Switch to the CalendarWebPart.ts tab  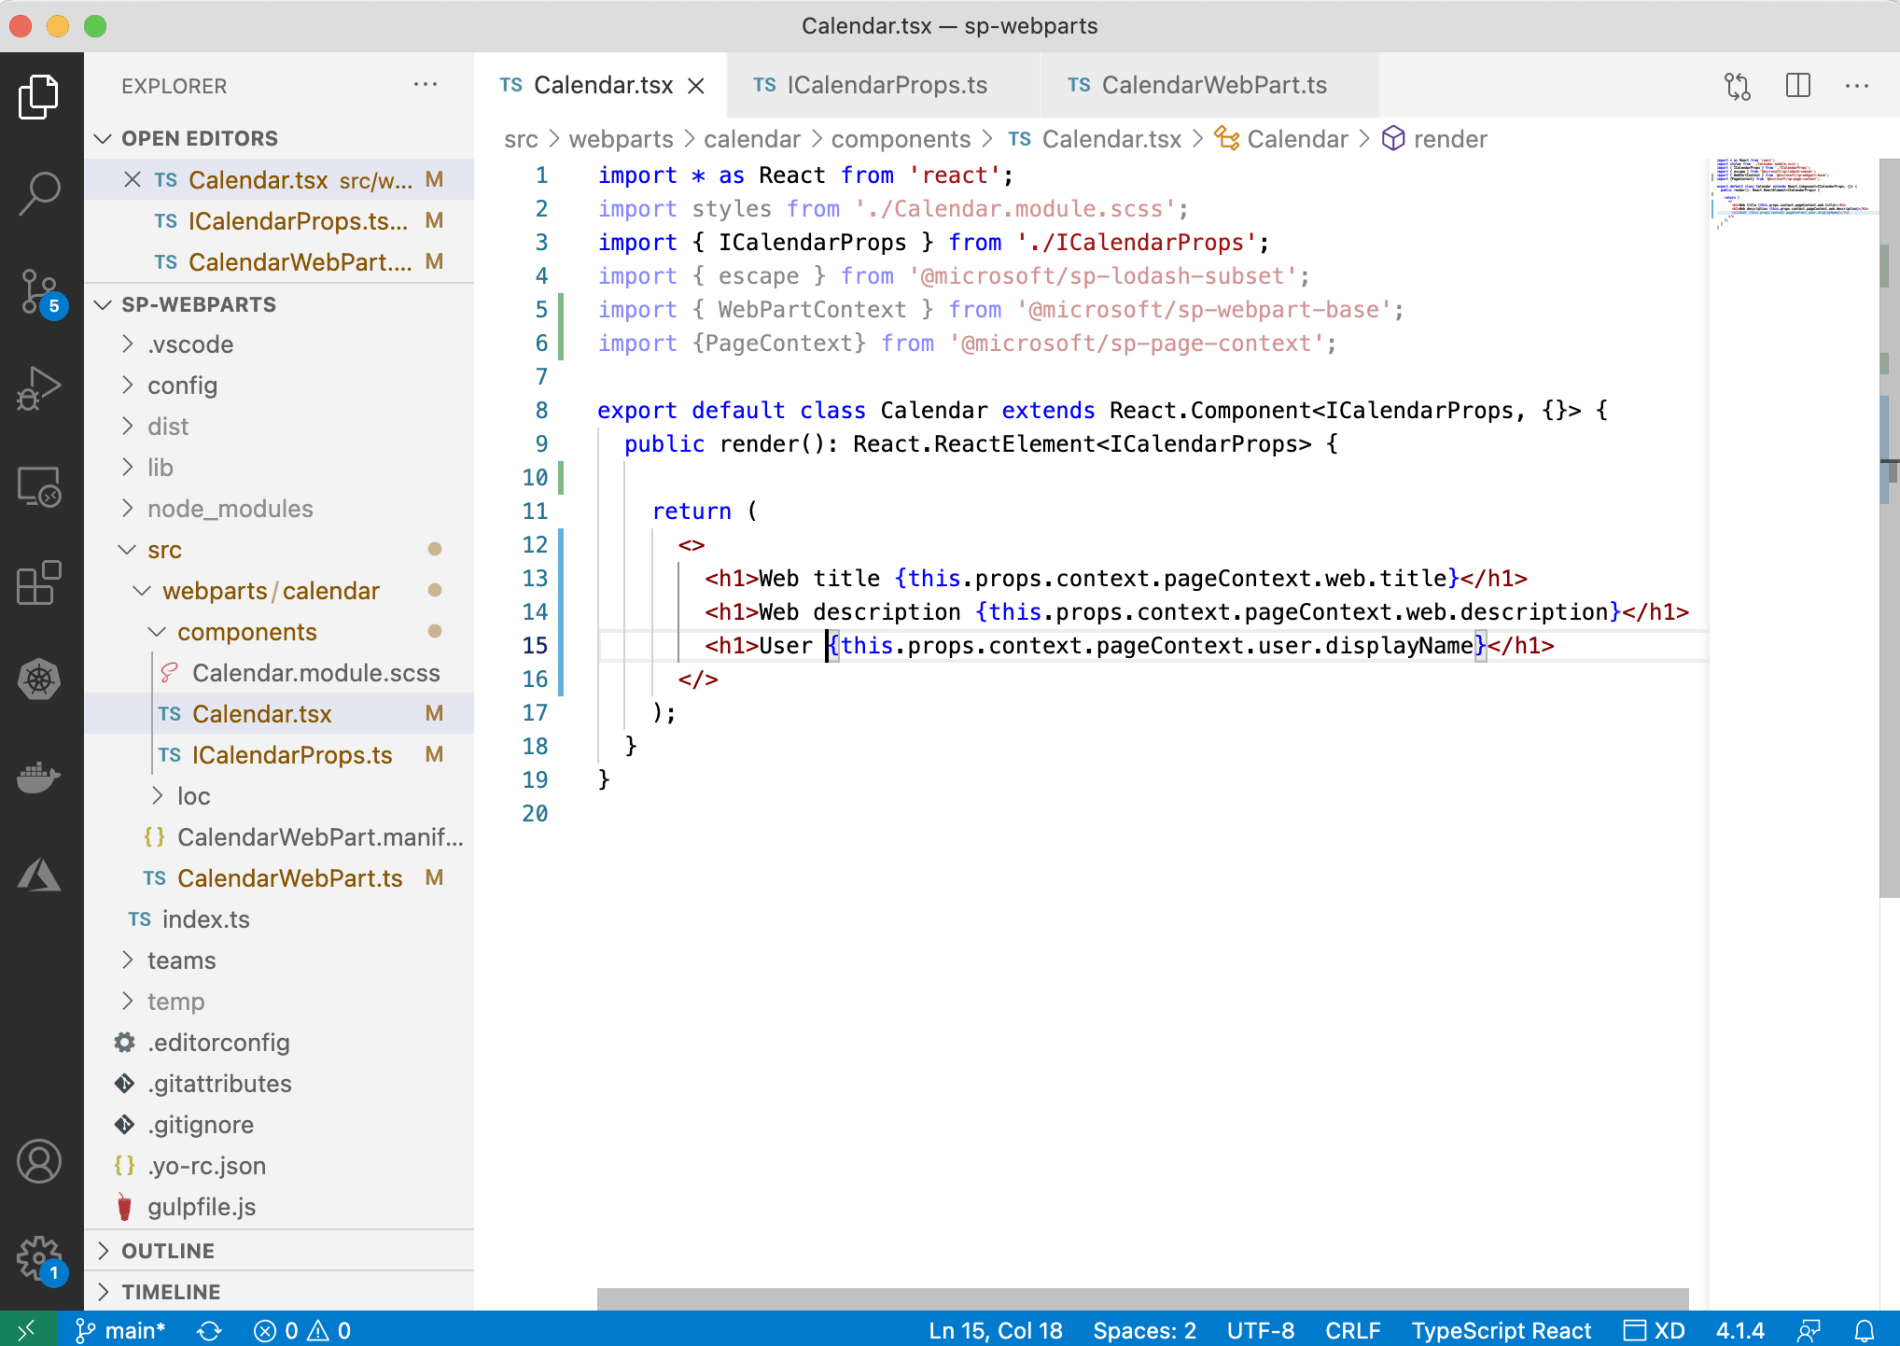coord(1213,85)
